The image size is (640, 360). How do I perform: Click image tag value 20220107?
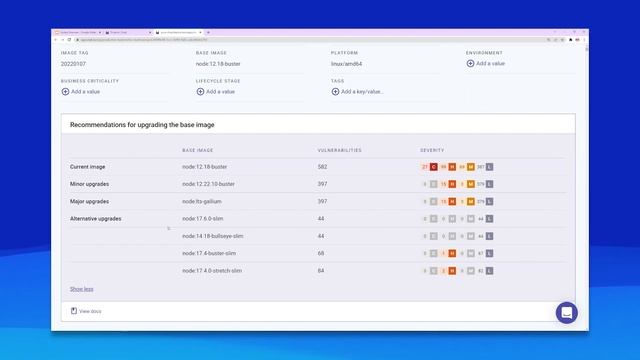tap(73, 64)
